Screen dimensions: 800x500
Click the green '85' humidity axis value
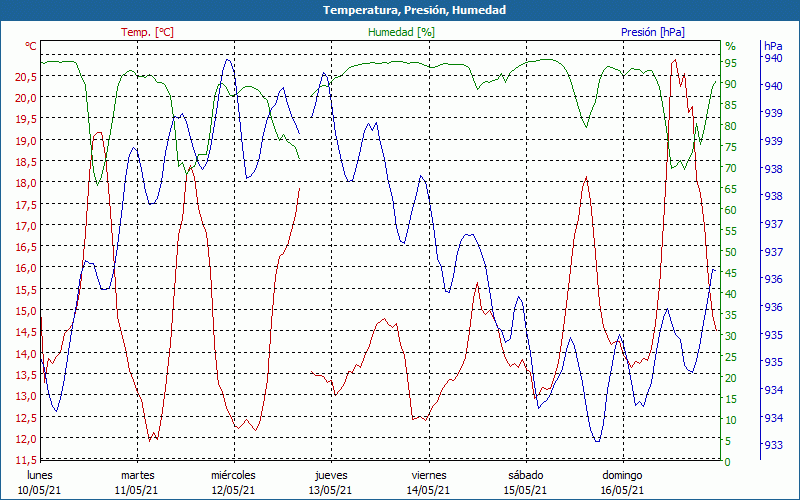731,105
